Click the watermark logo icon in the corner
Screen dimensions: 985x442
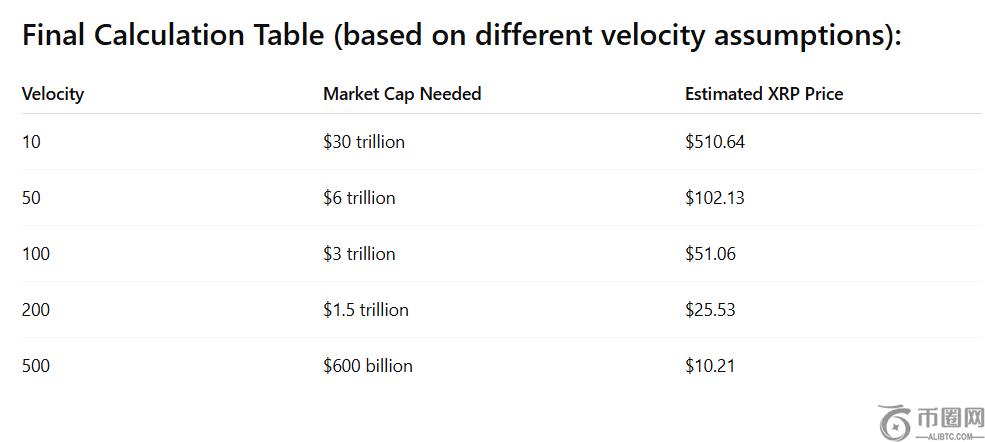point(895,421)
